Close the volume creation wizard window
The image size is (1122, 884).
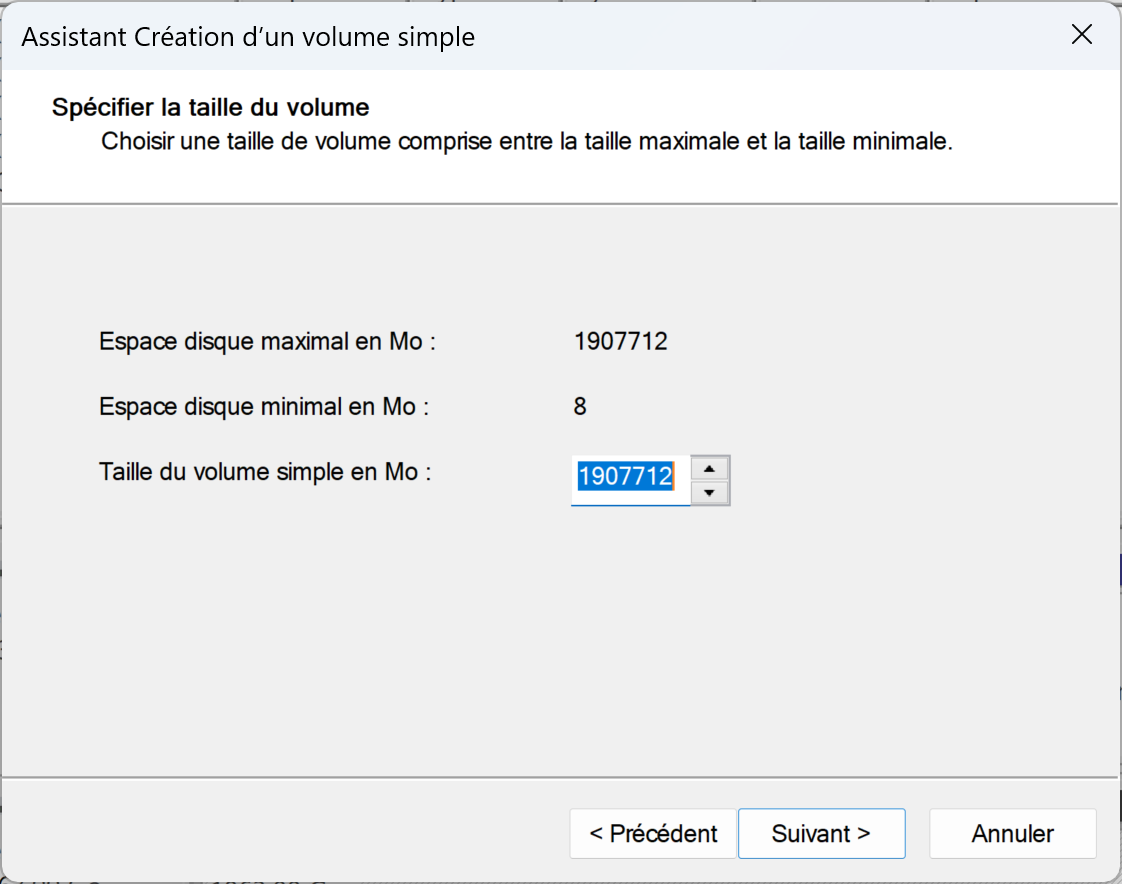1081,34
